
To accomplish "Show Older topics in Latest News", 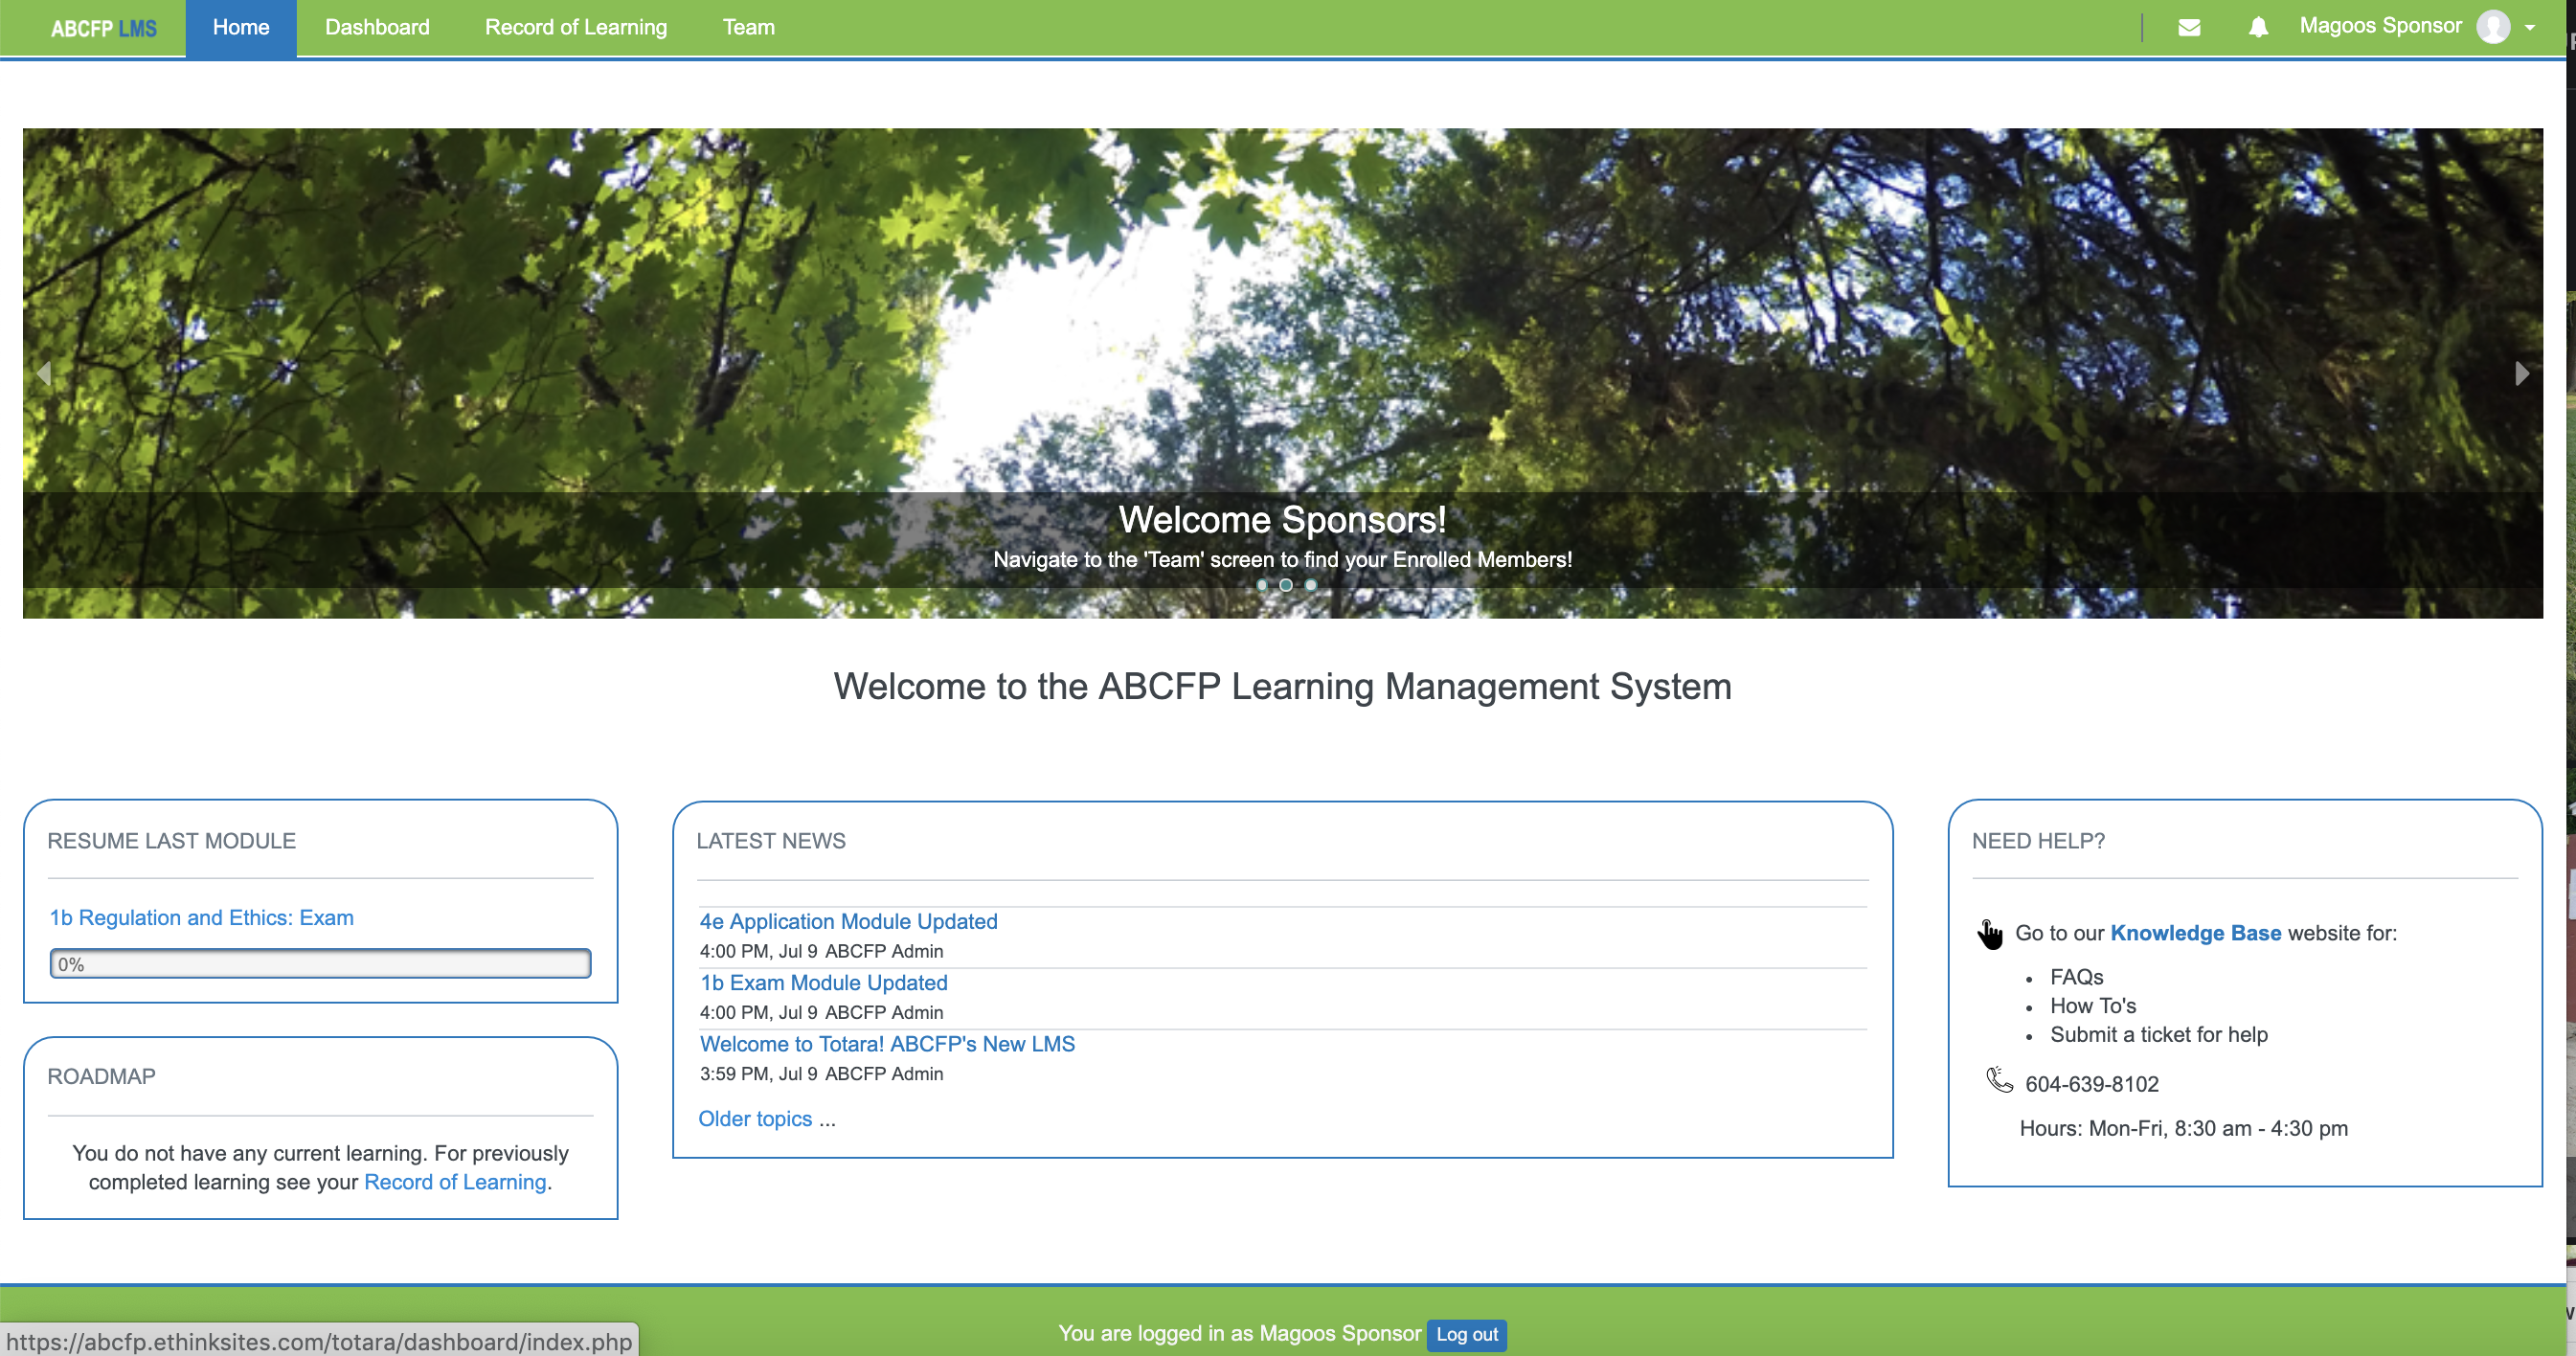I will click(755, 1119).
